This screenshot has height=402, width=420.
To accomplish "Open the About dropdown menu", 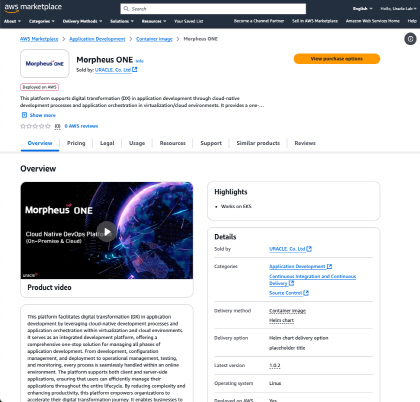I will [12, 21].
